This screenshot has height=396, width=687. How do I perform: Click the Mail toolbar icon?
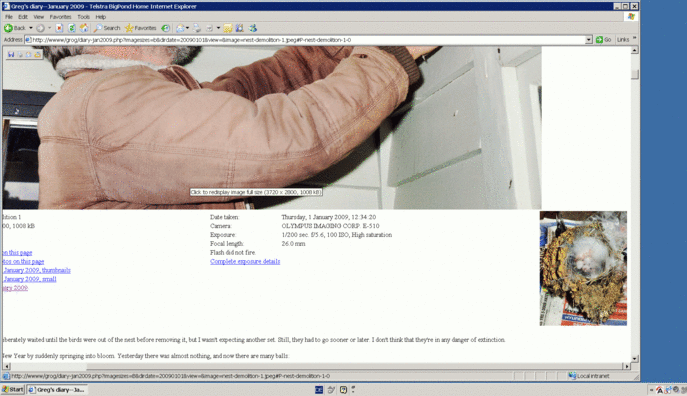click(180, 28)
